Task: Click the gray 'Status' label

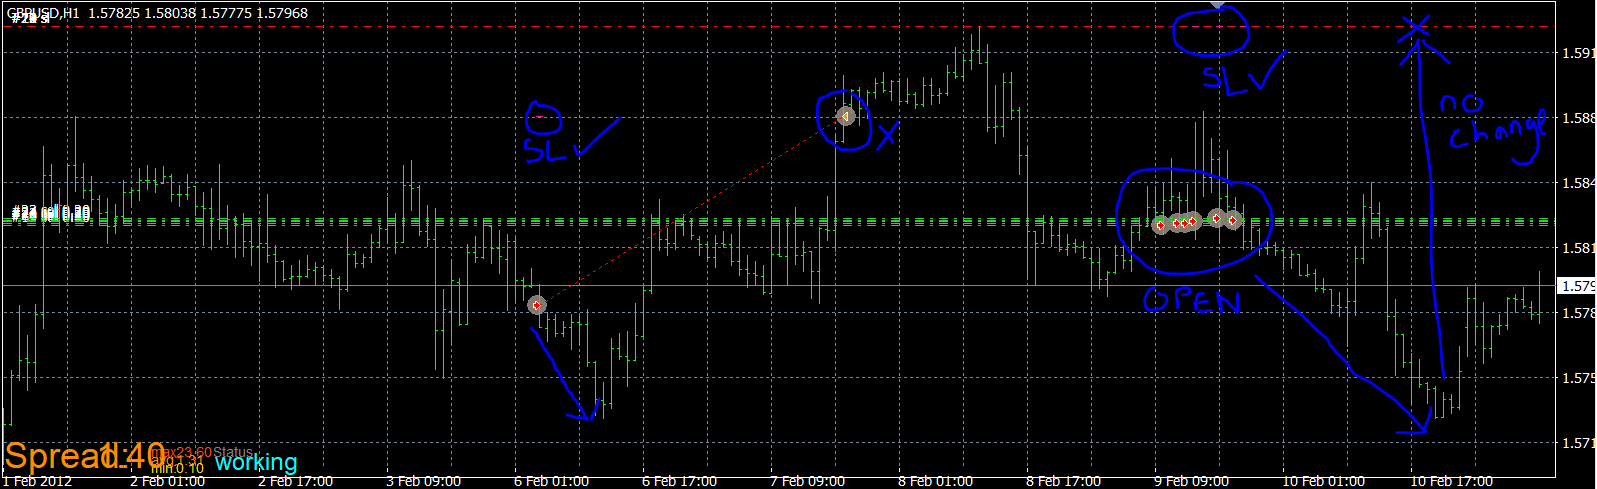Action: (233, 452)
